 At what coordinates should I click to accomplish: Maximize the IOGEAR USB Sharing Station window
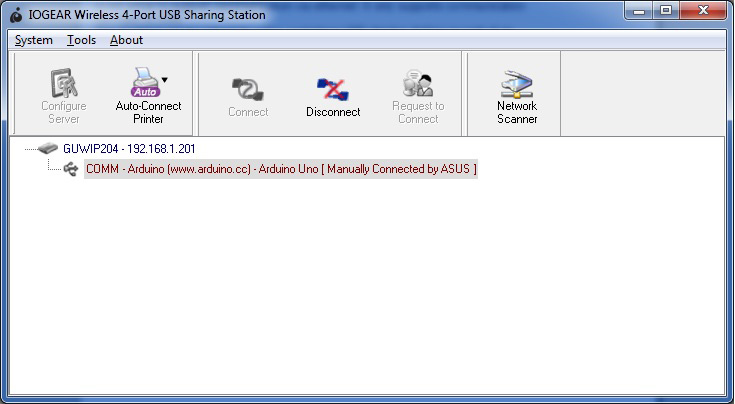[666, 11]
